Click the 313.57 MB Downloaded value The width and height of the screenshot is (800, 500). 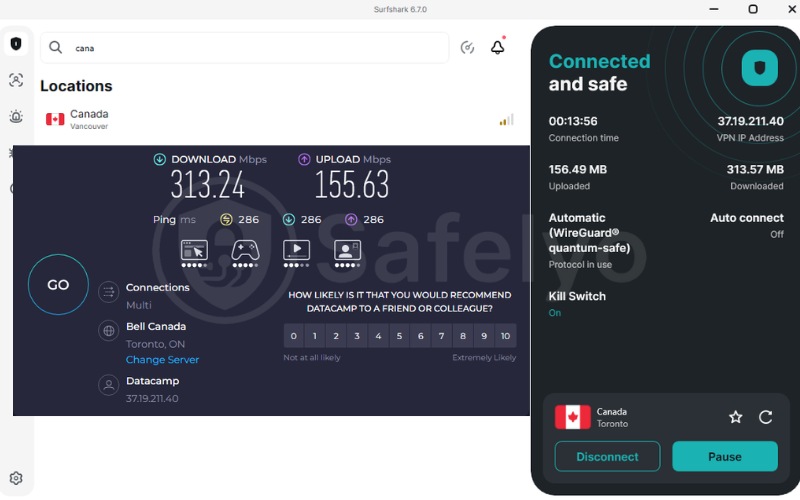click(x=755, y=169)
